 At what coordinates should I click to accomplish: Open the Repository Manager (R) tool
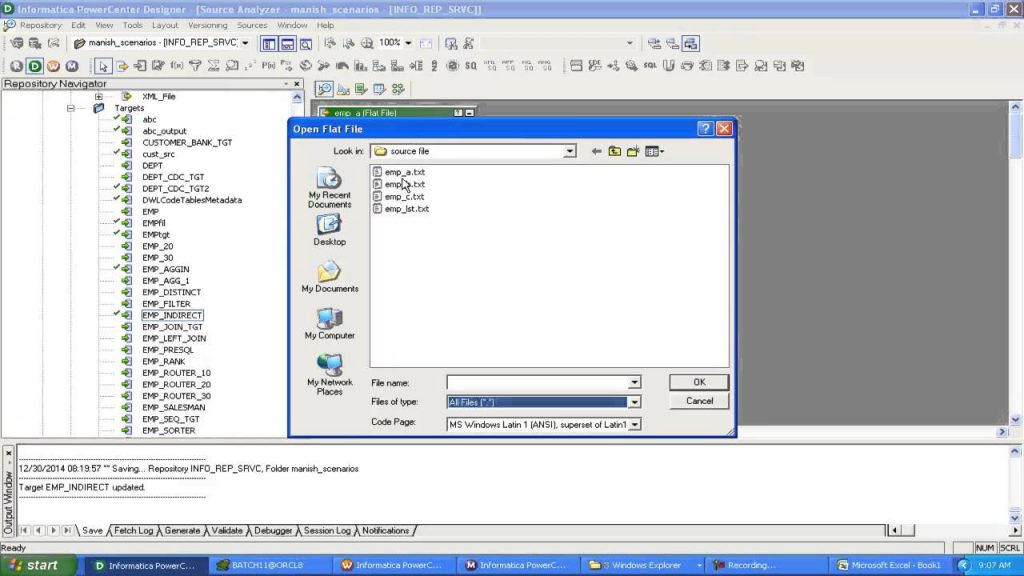pos(16,66)
